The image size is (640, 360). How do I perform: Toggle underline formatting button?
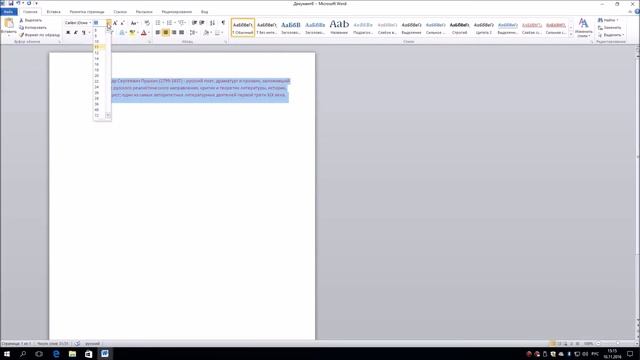pyautogui.click(x=83, y=32)
